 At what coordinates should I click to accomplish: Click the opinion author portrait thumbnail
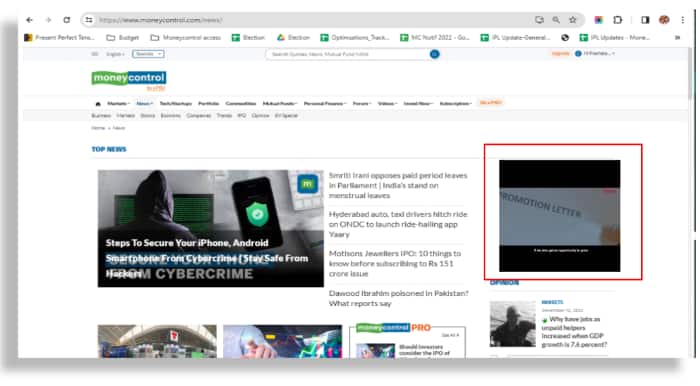(512, 324)
